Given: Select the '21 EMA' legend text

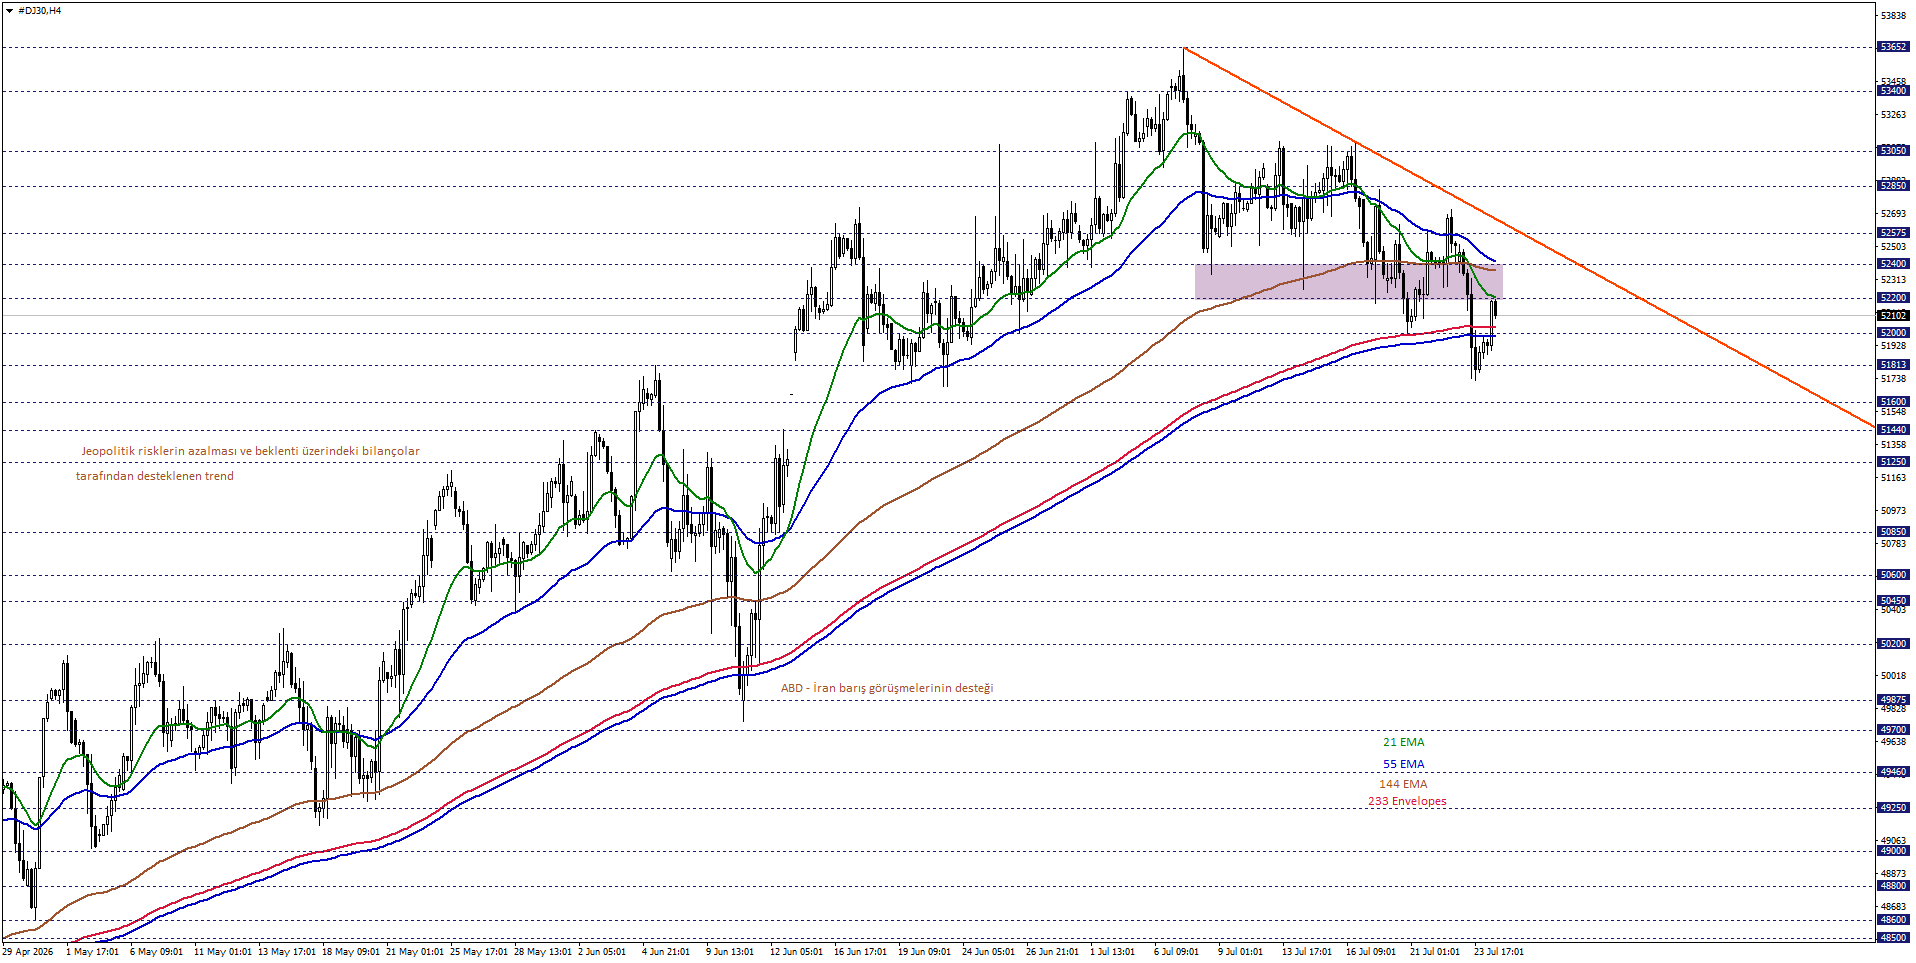Looking at the screenshot, I should 1403,742.
